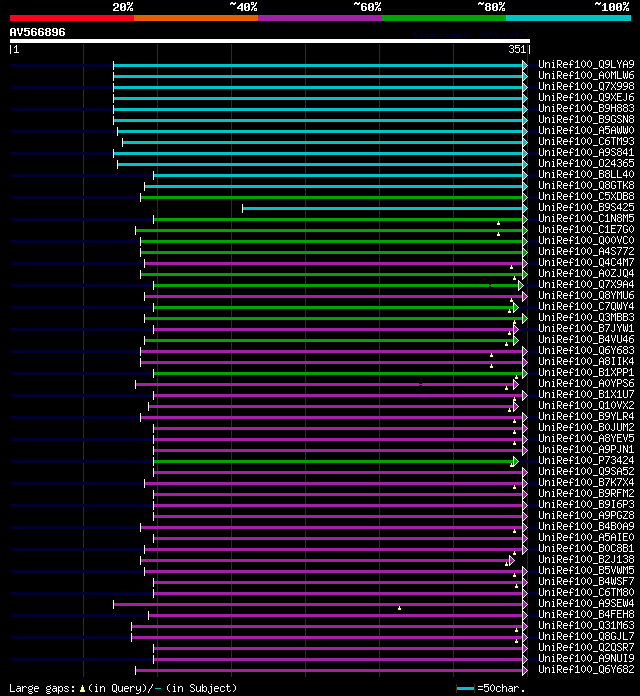Click the short cyan alignment bar of B9S425
This screenshot has height=696, width=640.
(383, 208)
